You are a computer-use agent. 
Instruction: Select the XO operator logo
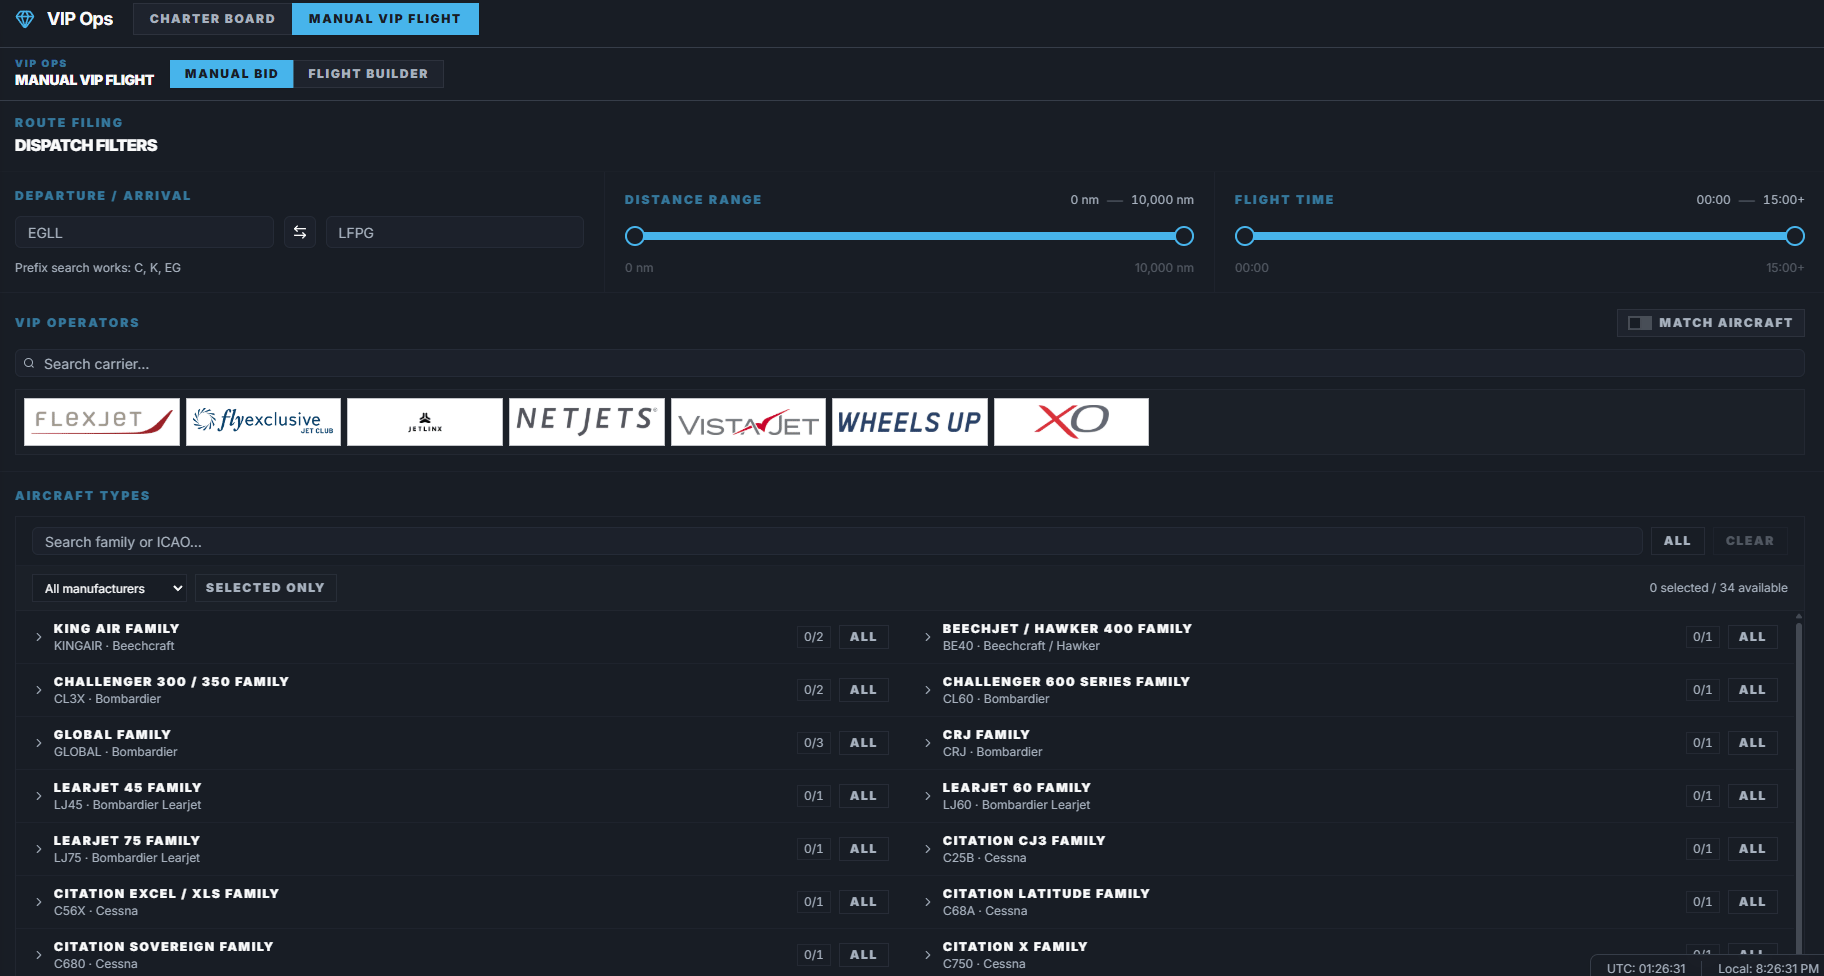[x=1071, y=422]
